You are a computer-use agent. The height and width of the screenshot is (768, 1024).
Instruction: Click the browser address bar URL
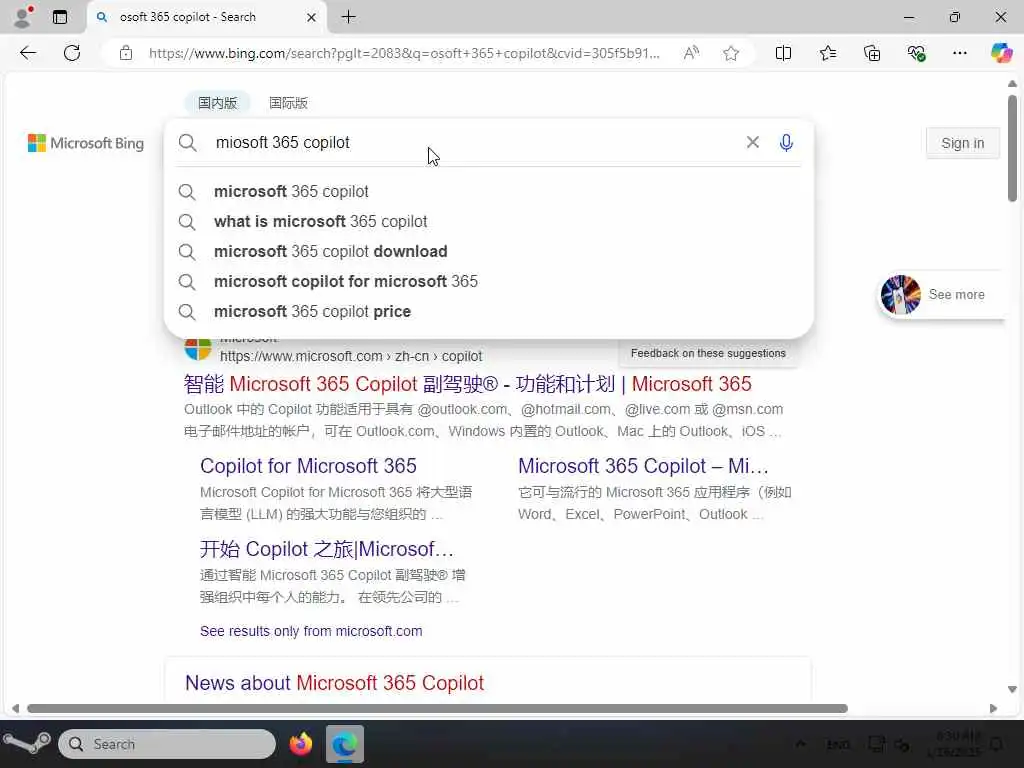(x=405, y=53)
